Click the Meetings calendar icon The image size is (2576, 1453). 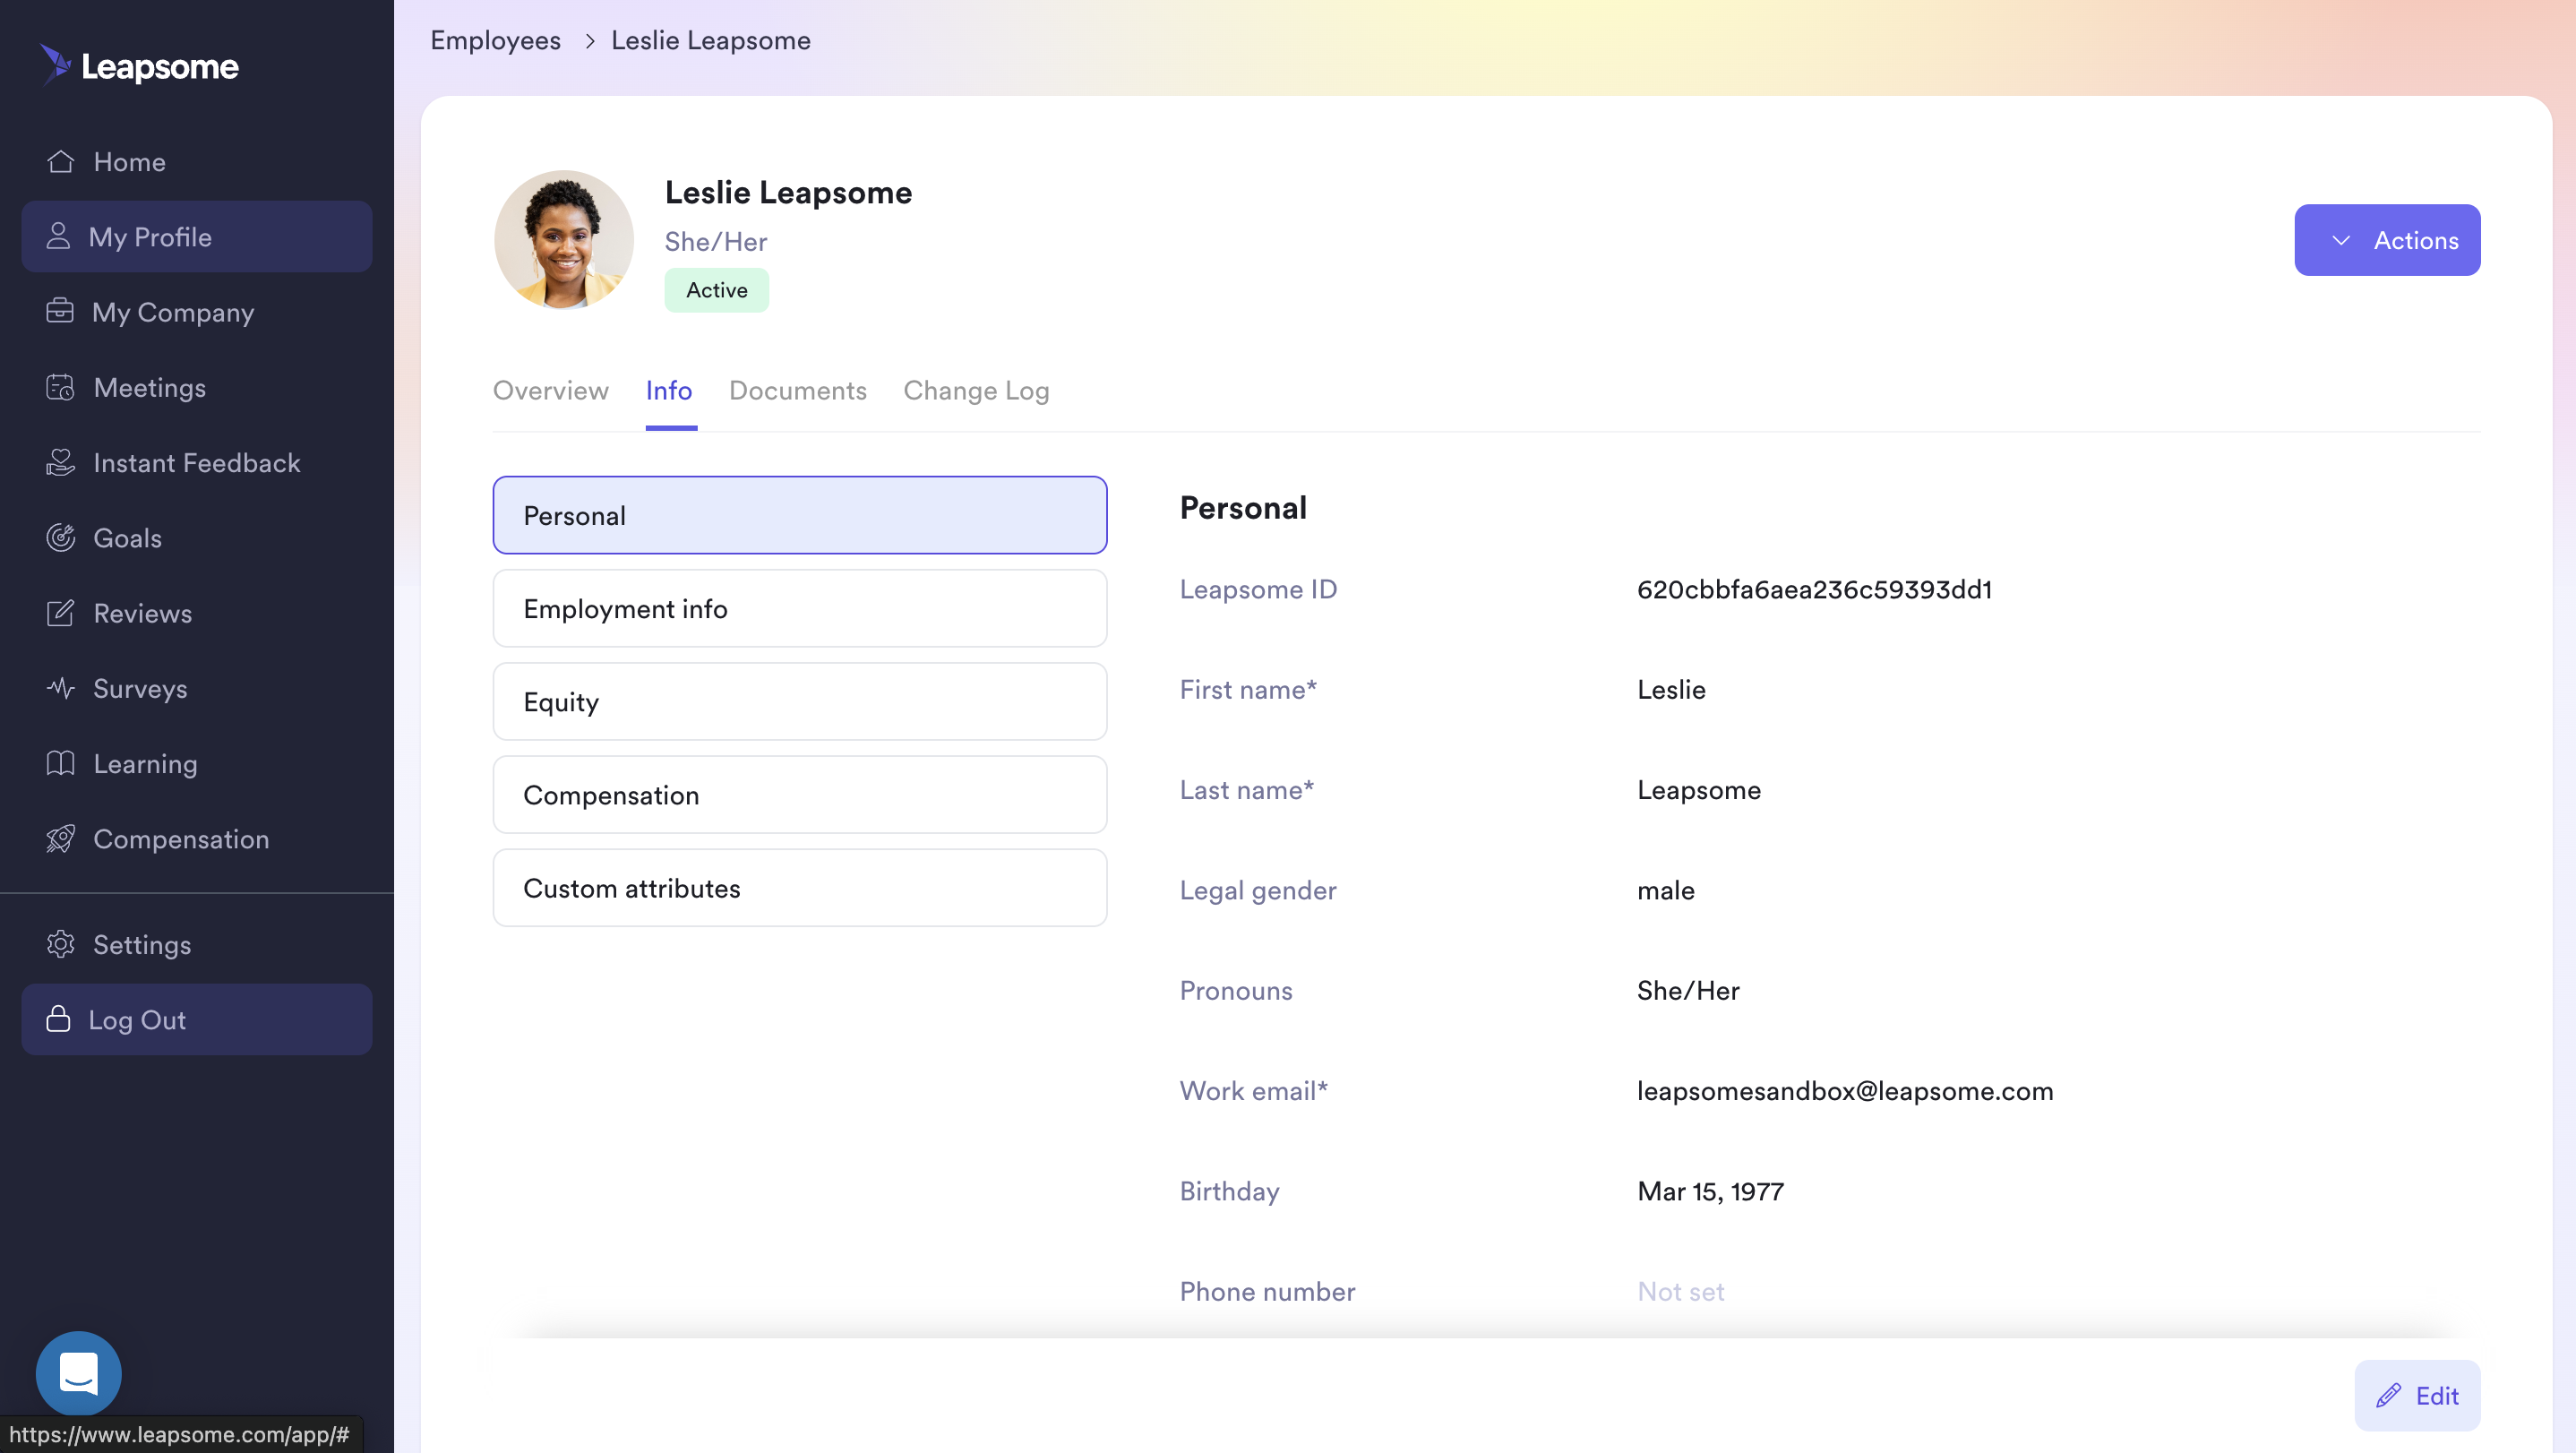point(60,387)
